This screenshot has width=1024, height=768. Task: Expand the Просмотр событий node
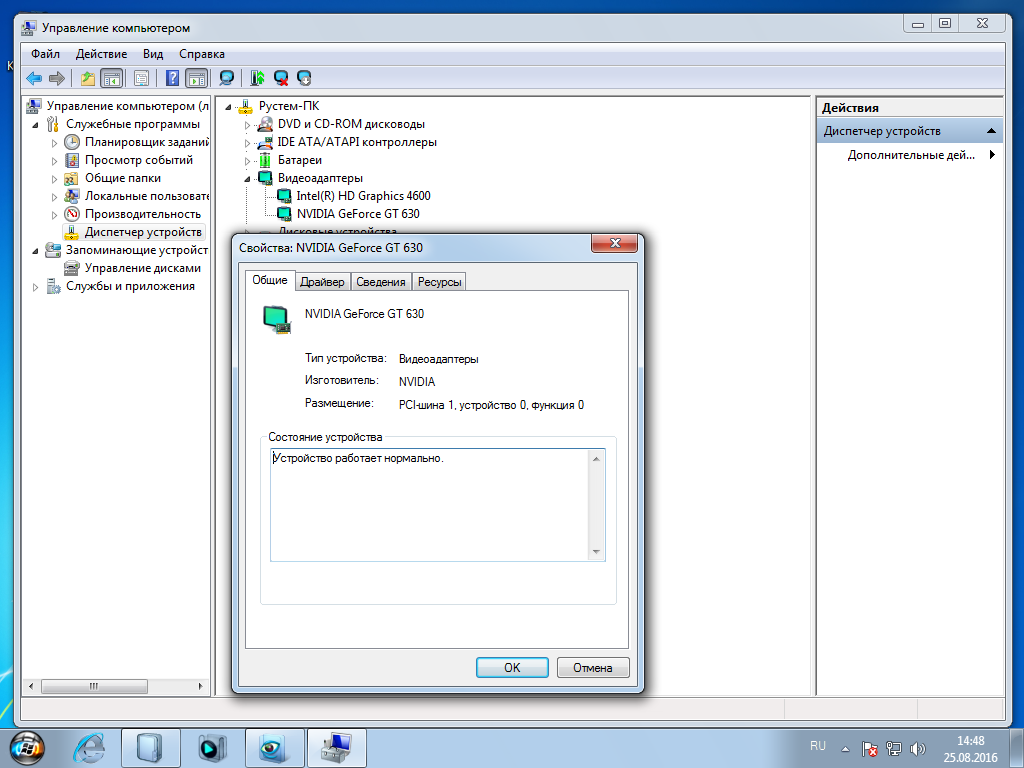coord(54,161)
